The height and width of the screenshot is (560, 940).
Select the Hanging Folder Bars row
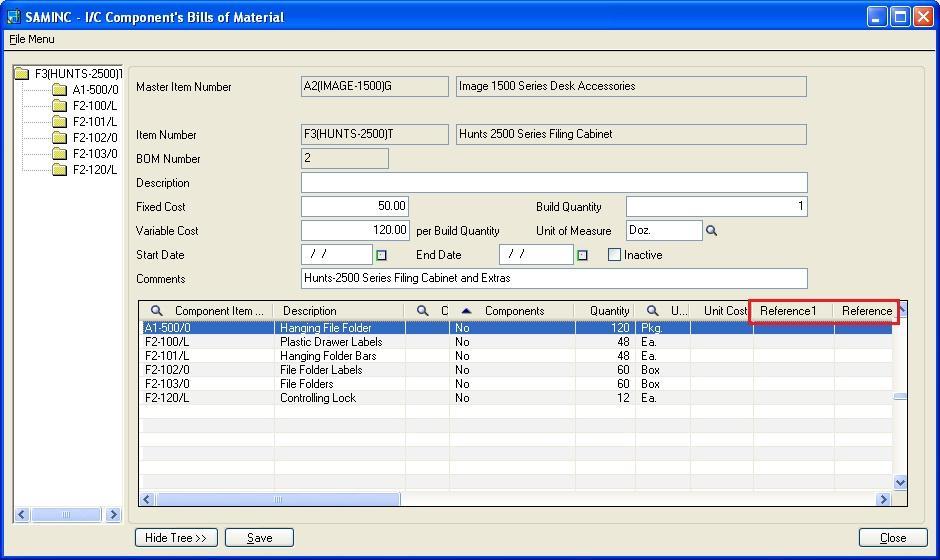[x=518, y=356]
